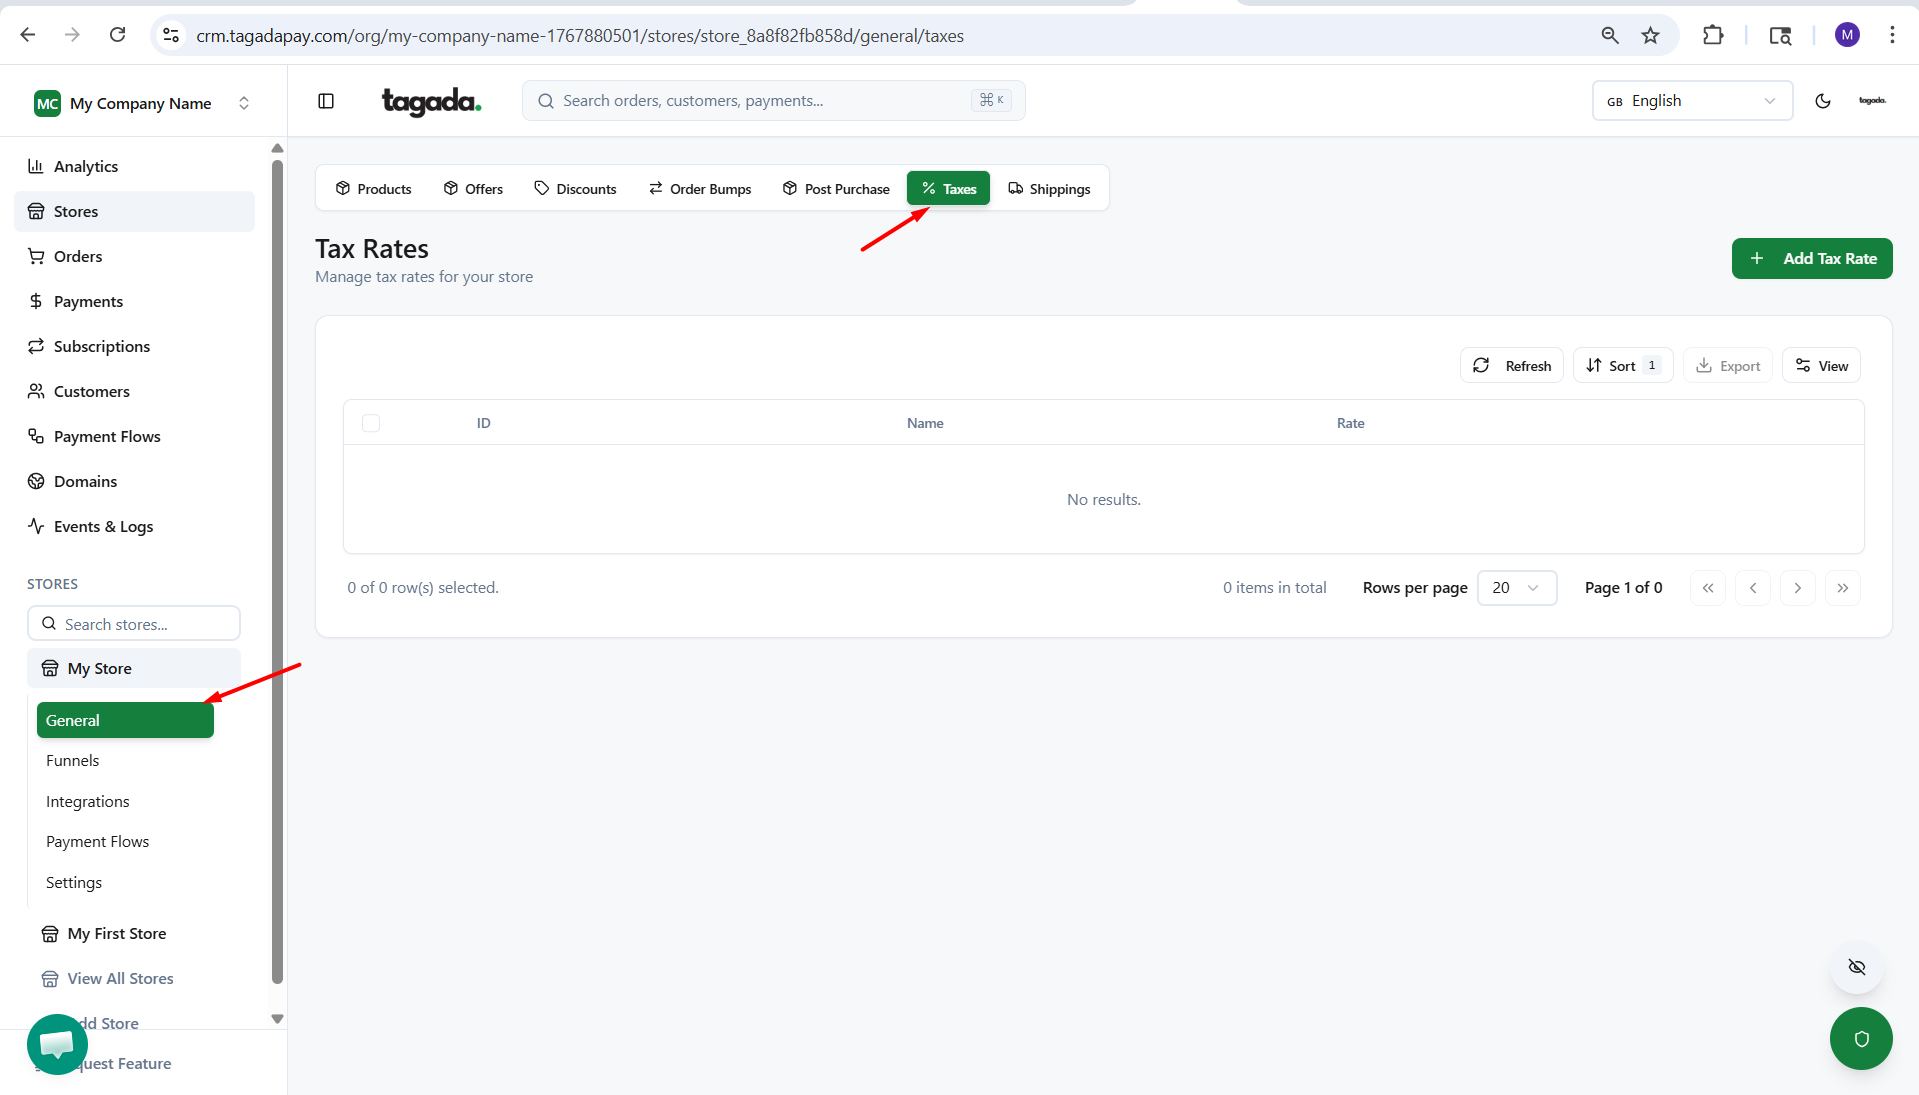The width and height of the screenshot is (1919, 1095).
Task: Refresh the tax rates table
Action: tap(1512, 366)
